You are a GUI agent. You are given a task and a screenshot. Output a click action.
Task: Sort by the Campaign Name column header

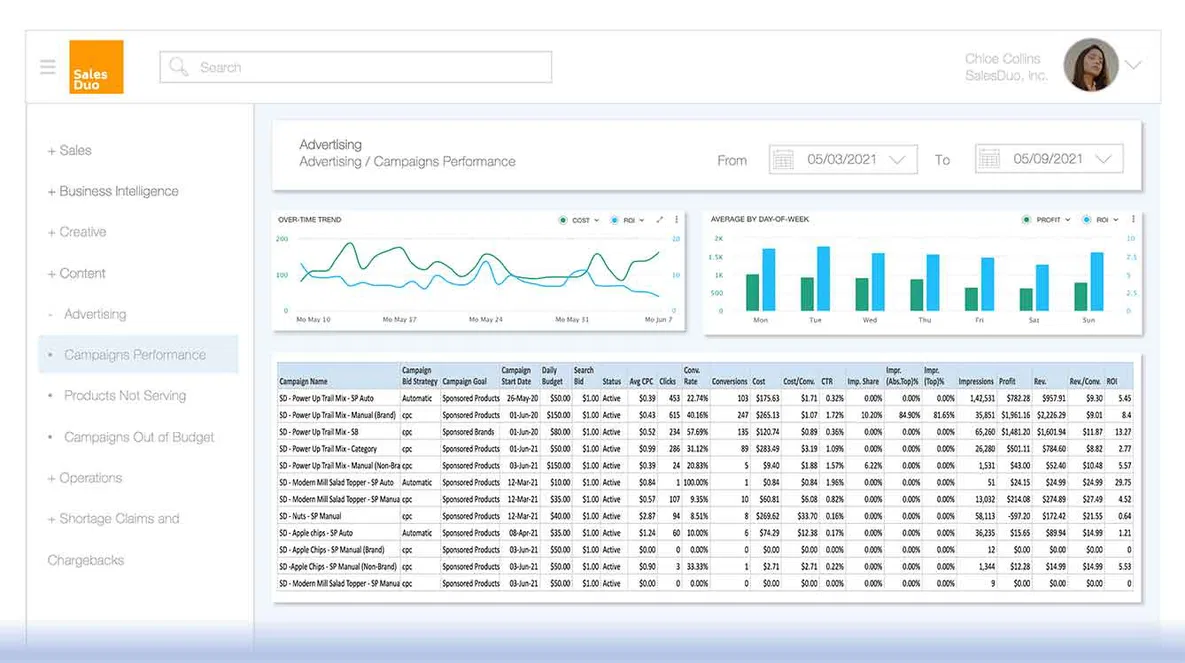[303, 382]
